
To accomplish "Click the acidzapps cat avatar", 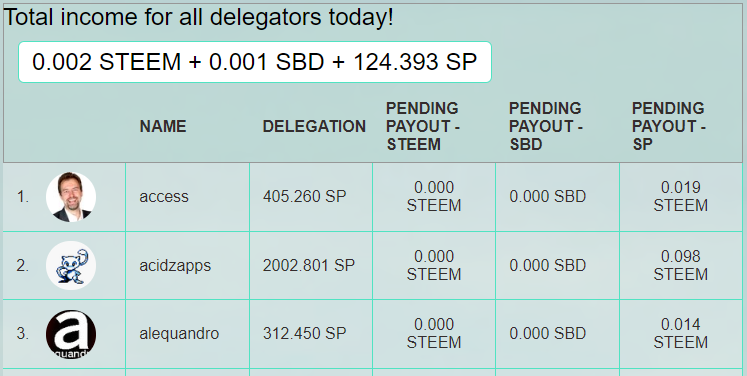I will (71, 265).
